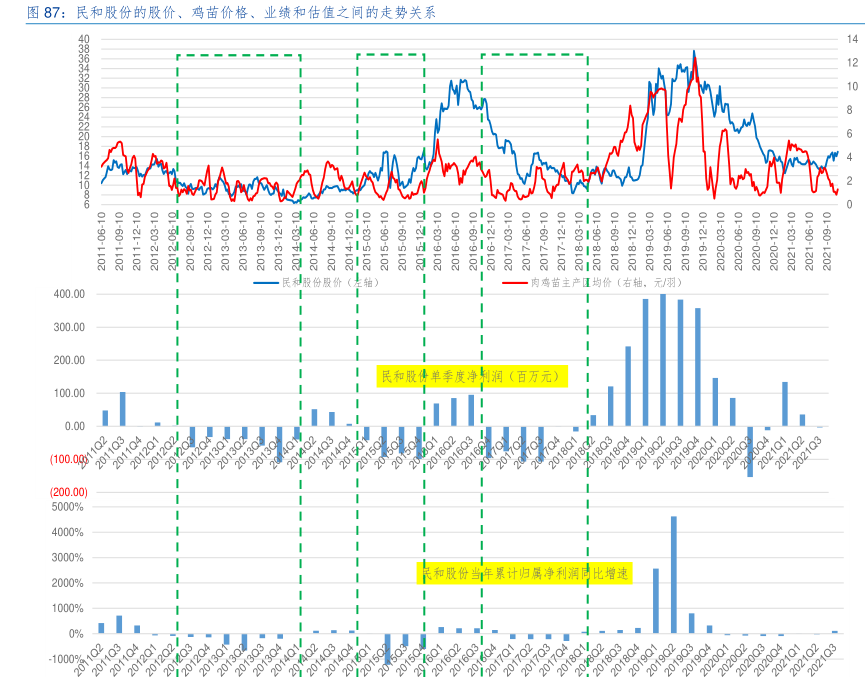Screen dimensions: 865x677
Task: Click the date label '2016-06-10'
Action: [455, 241]
